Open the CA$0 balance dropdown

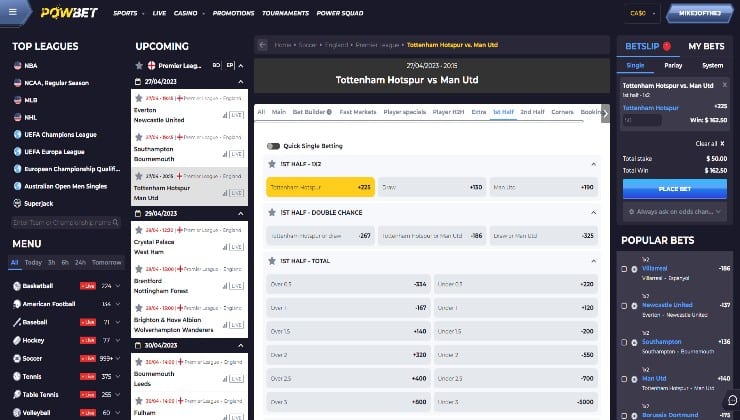pyautogui.click(x=642, y=13)
